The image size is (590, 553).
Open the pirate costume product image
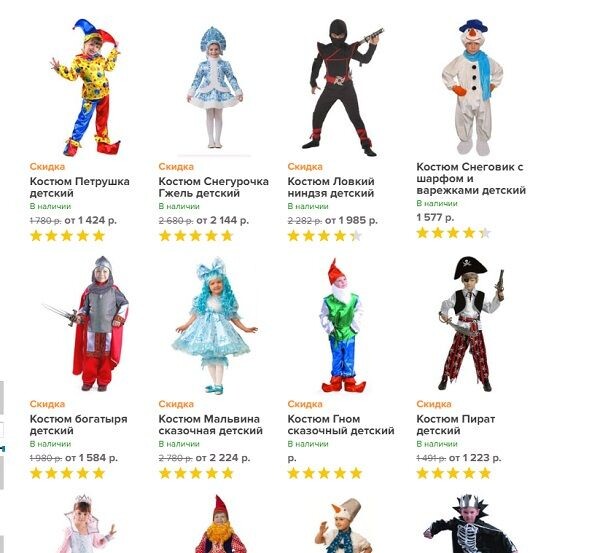(472, 324)
